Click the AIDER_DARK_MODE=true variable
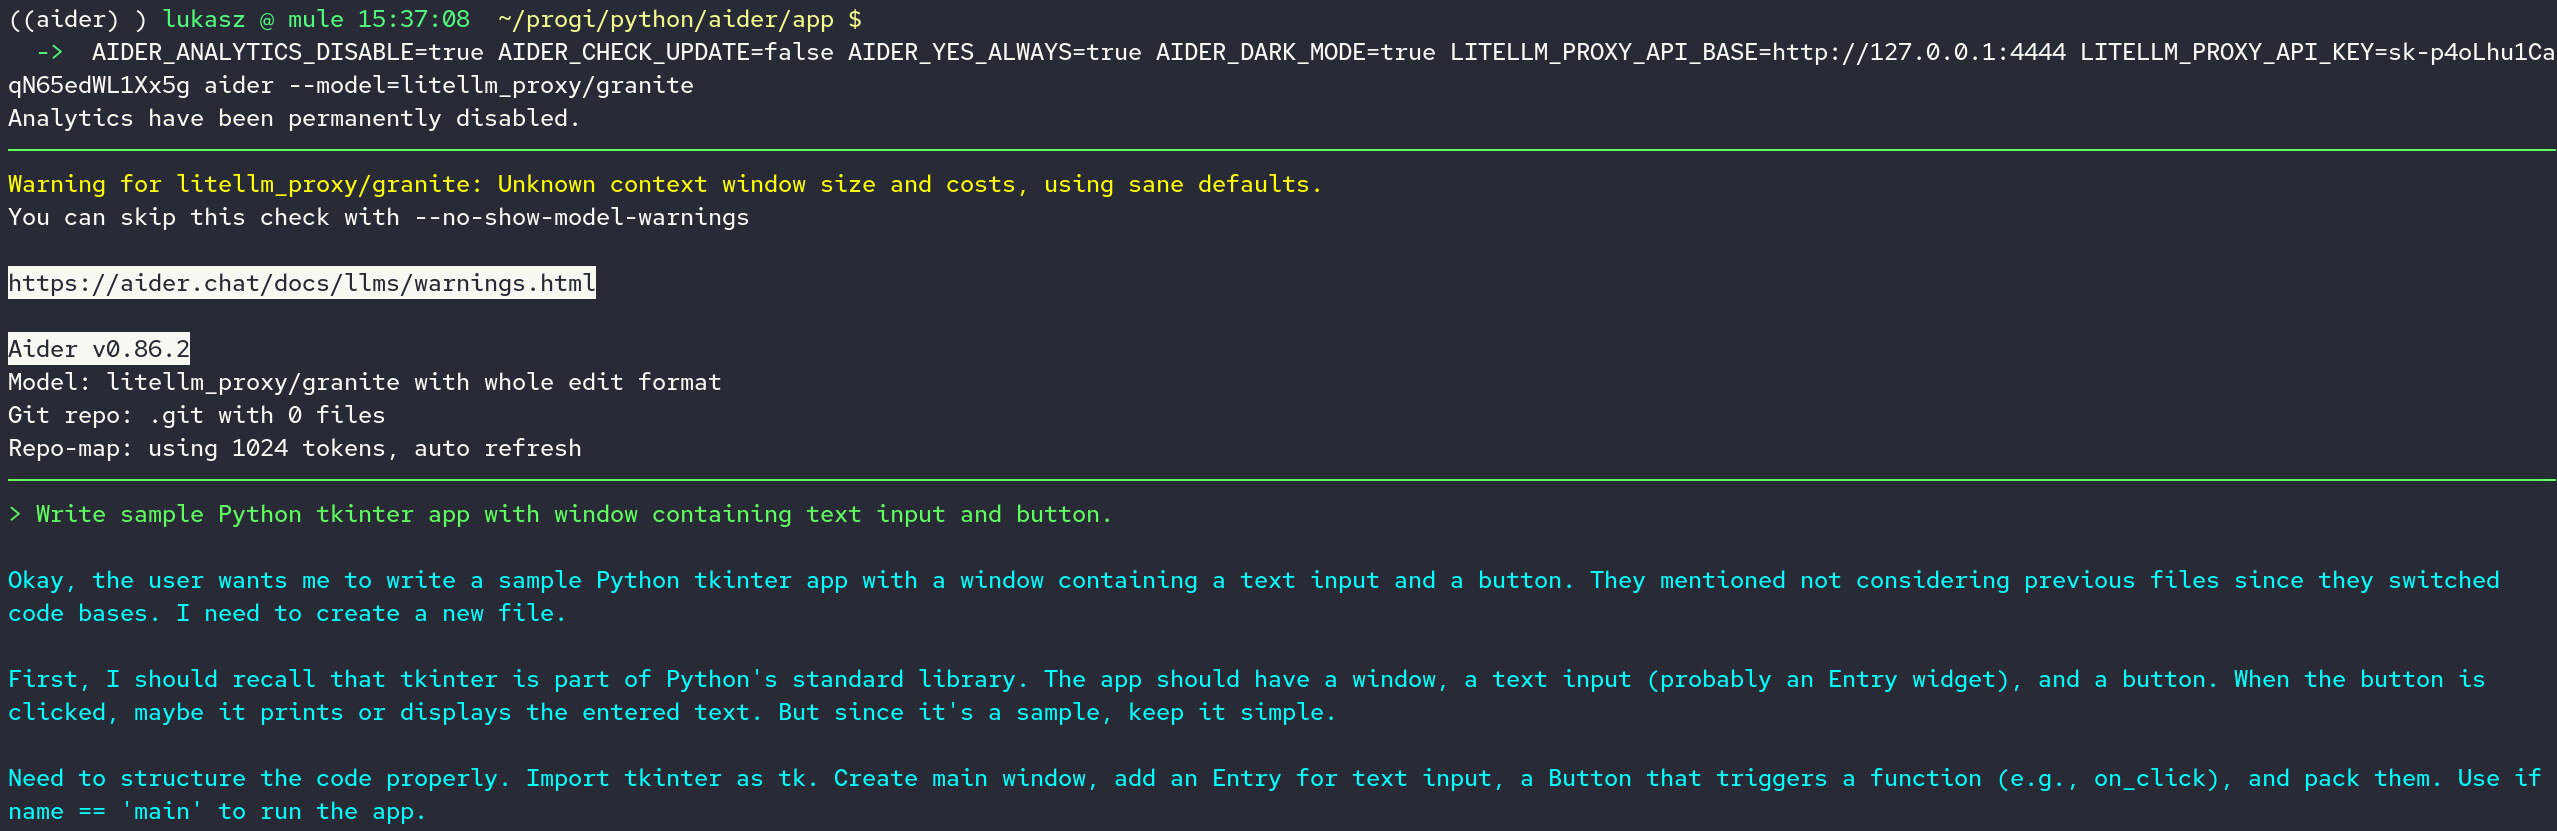This screenshot has width=2557, height=831. coord(1296,52)
